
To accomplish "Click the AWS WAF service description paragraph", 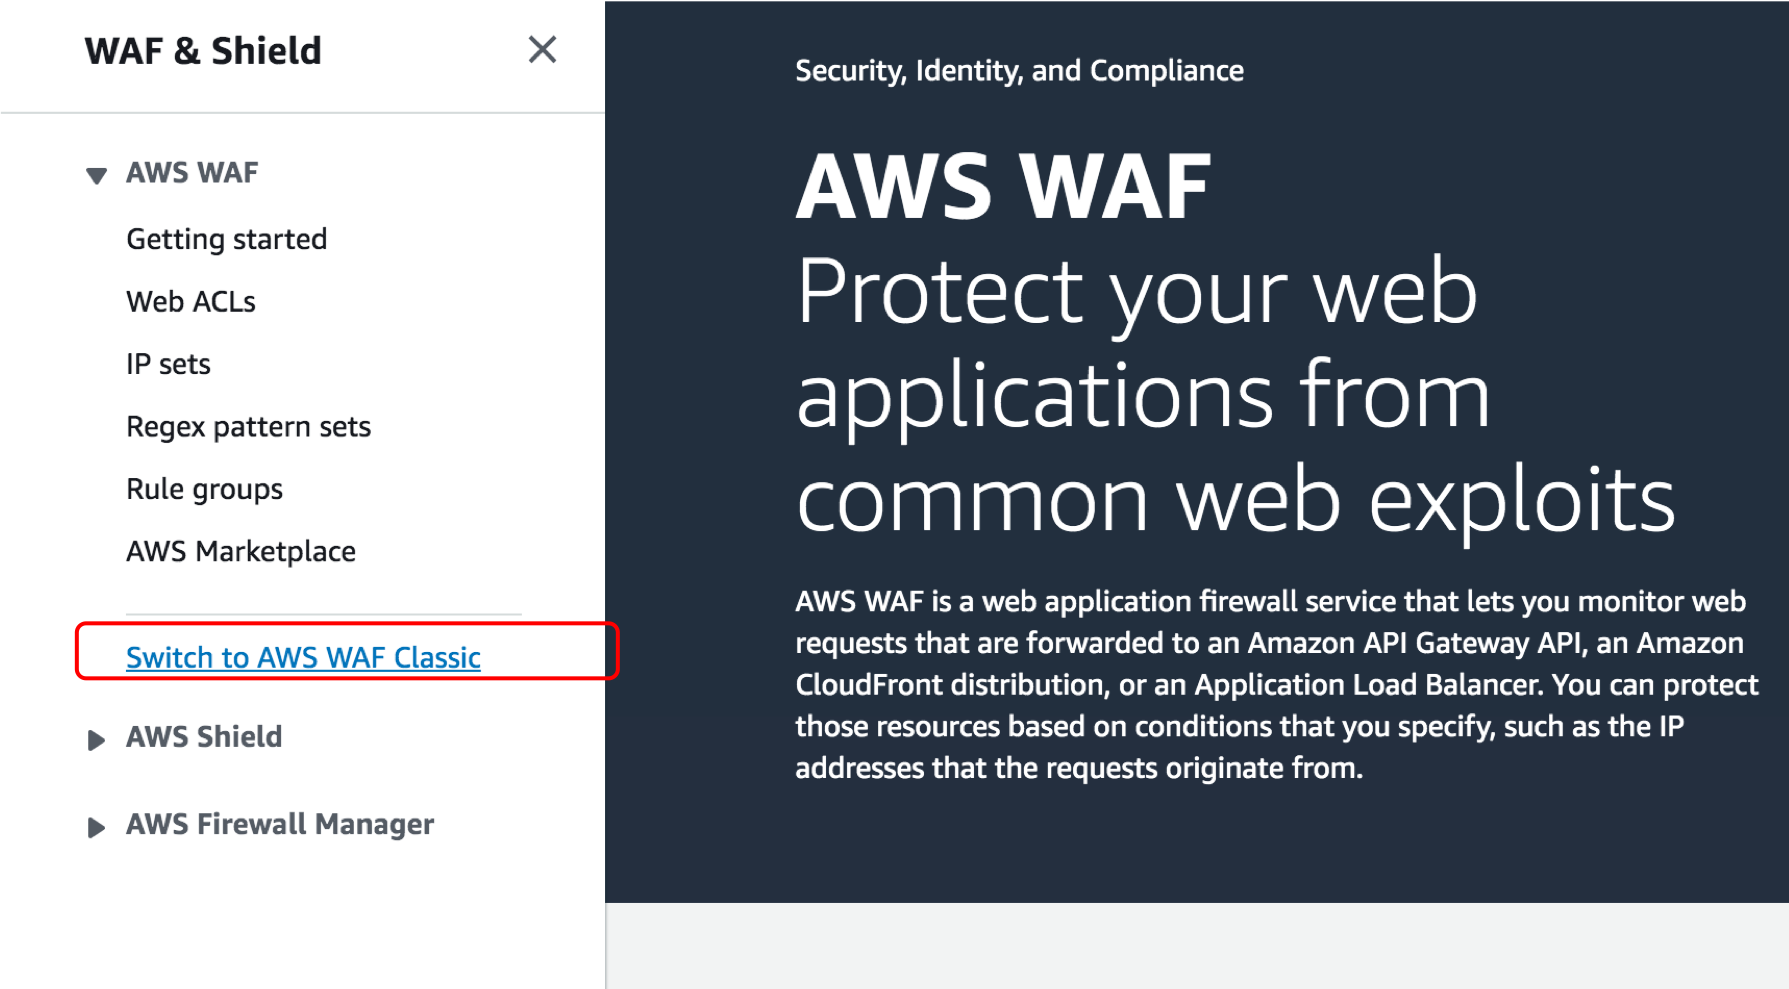I will point(1276,684).
